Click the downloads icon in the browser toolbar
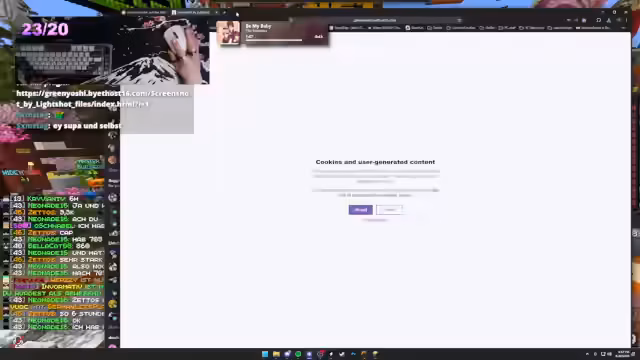This screenshot has width=640, height=360. coord(609,20)
